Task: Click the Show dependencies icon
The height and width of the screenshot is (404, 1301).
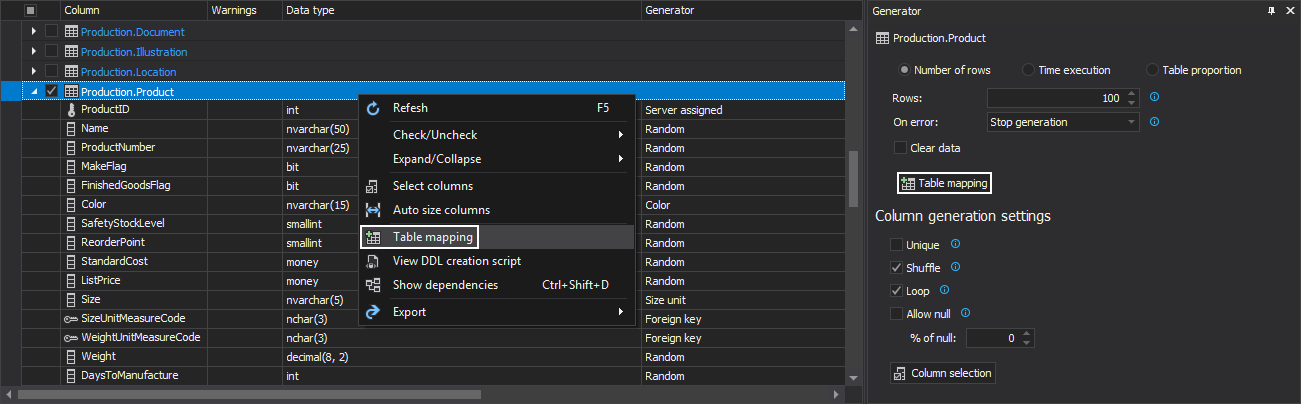Action: pyautogui.click(x=373, y=285)
